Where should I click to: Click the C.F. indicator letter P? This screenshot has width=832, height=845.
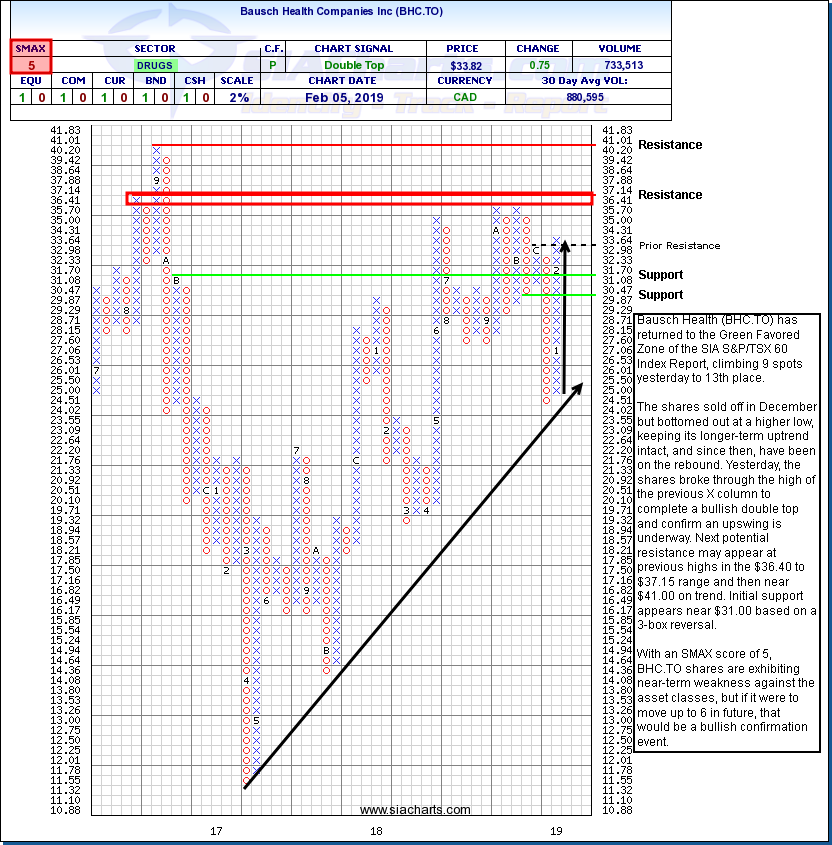(273, 64)
